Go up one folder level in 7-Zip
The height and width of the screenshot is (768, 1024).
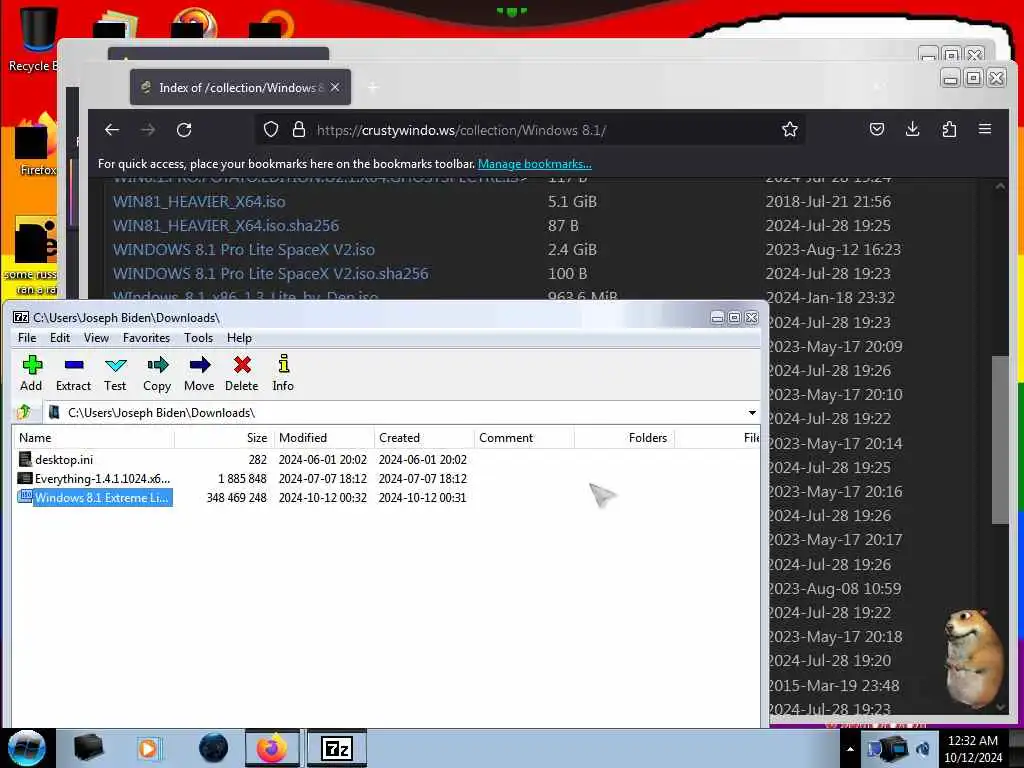pyautogui.click(x=24, y=412)
